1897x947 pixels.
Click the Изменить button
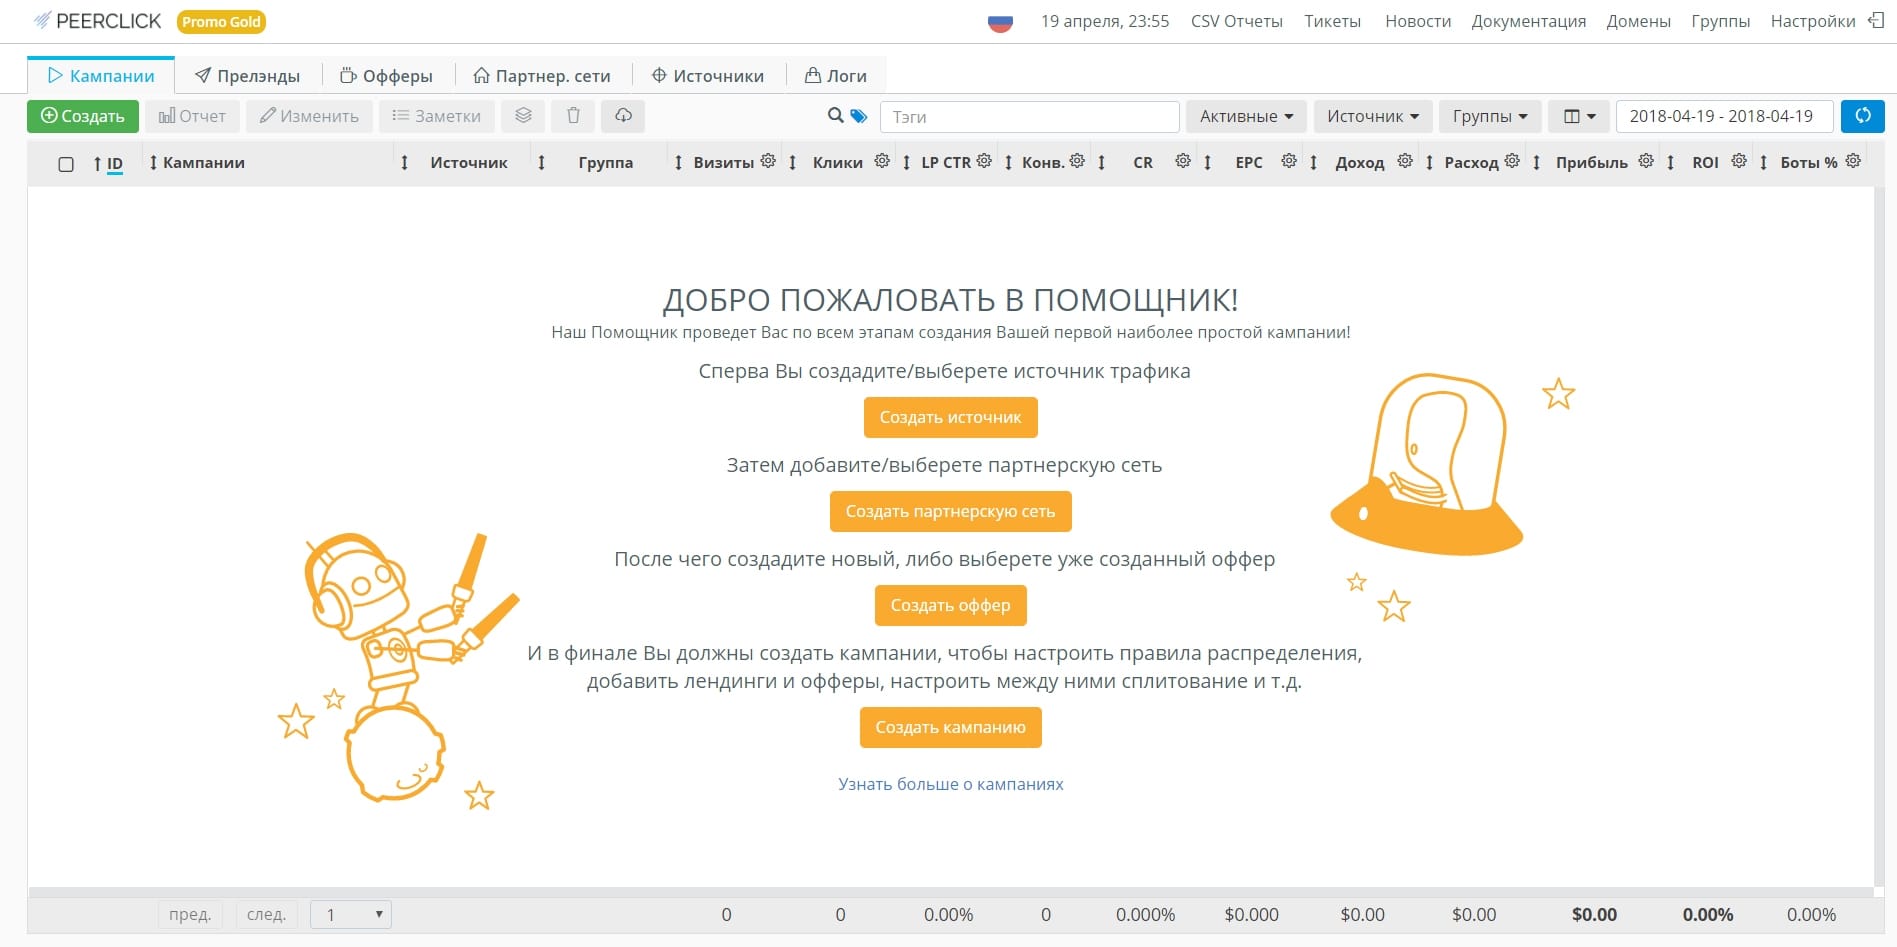tap(309, 116)
